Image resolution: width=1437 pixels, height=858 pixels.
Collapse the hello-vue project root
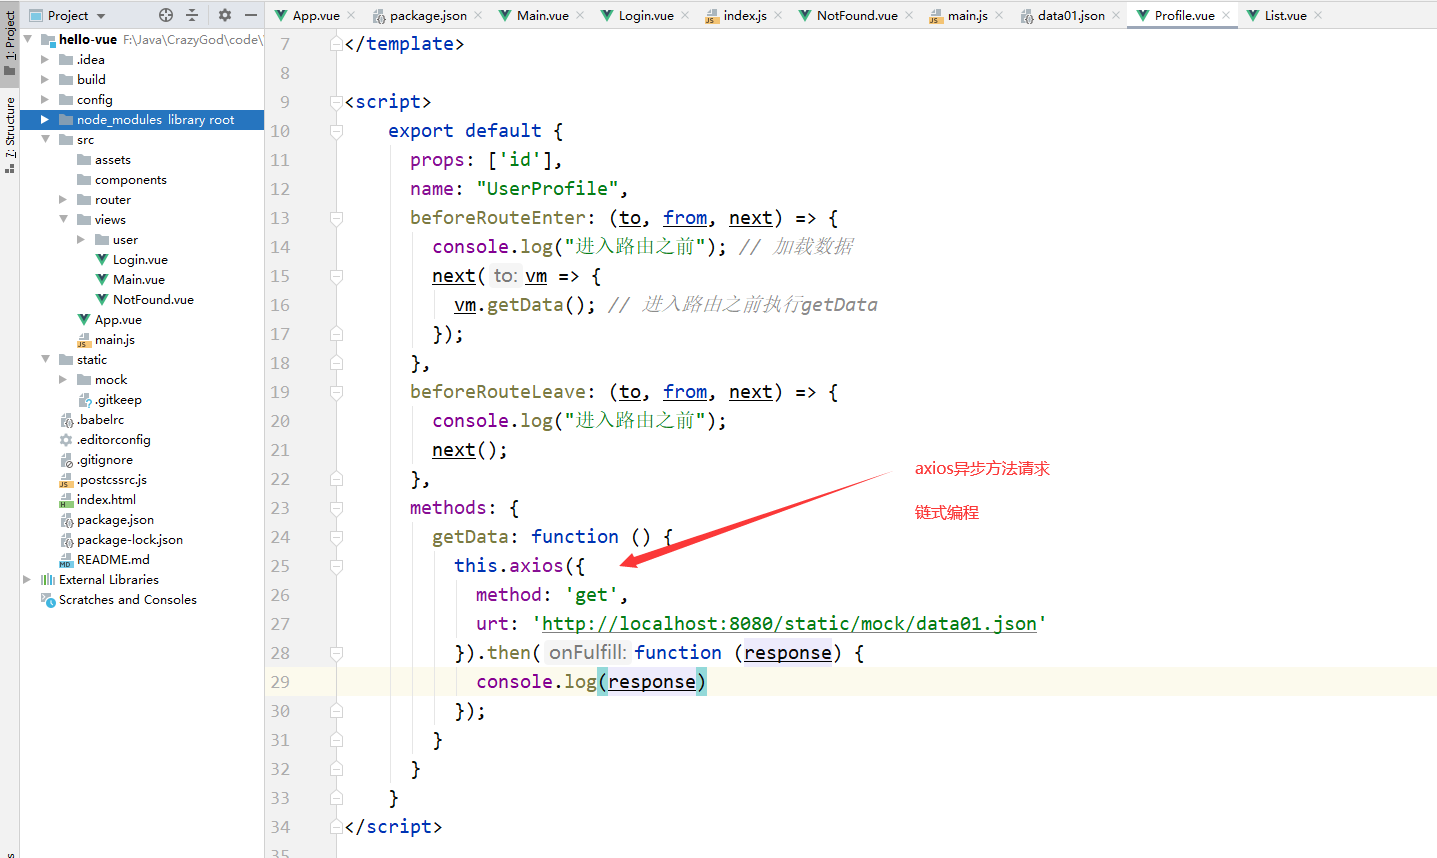(28, 39)
